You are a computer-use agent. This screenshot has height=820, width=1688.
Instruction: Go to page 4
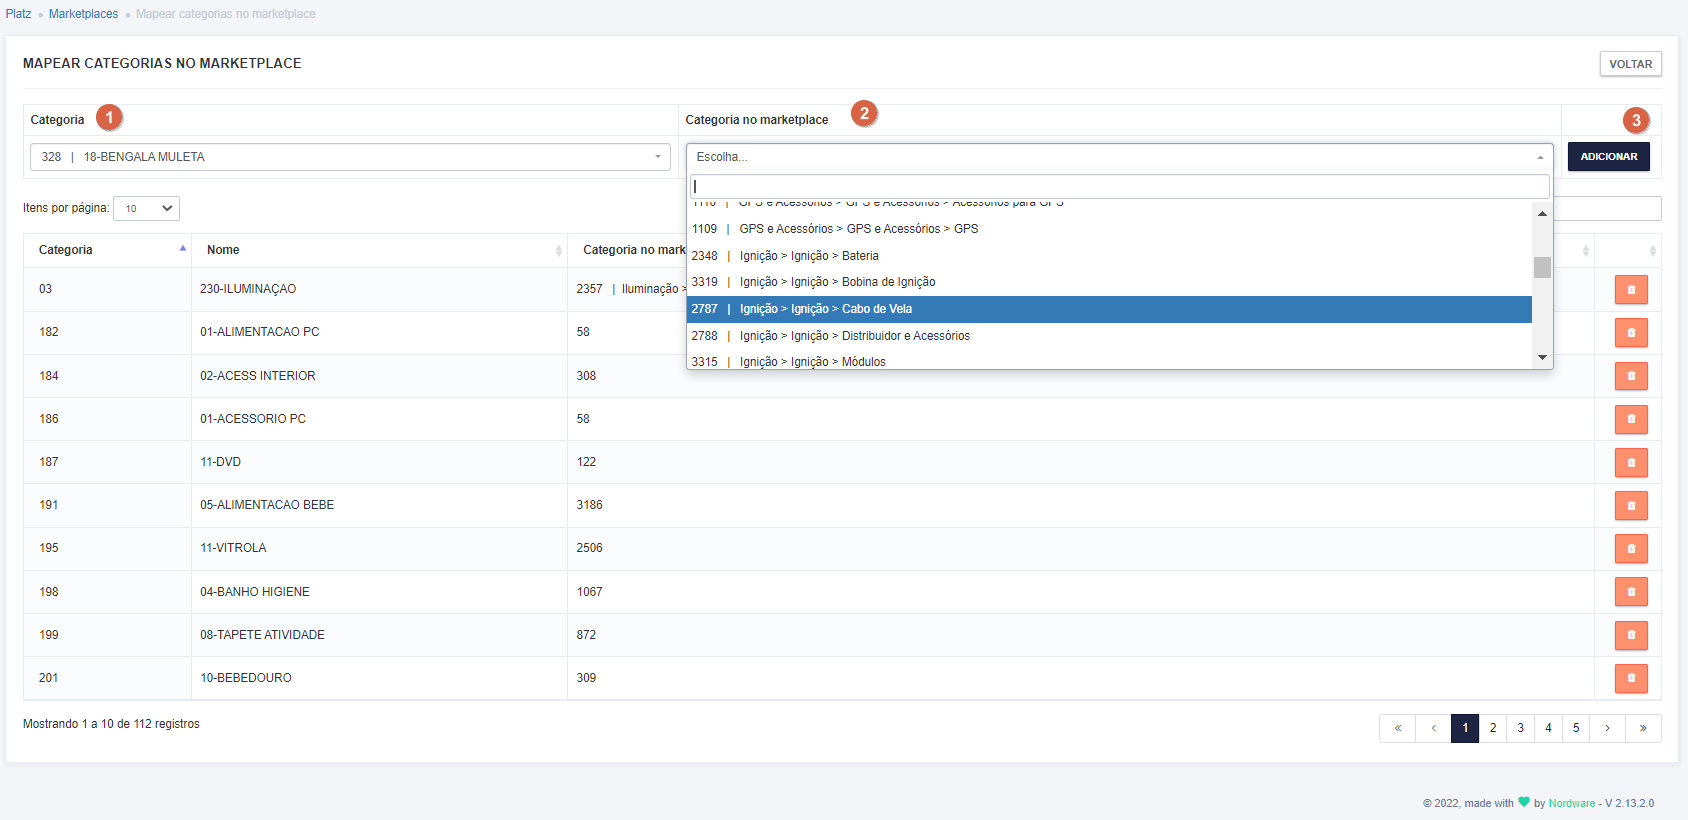tap(1548, 728)
